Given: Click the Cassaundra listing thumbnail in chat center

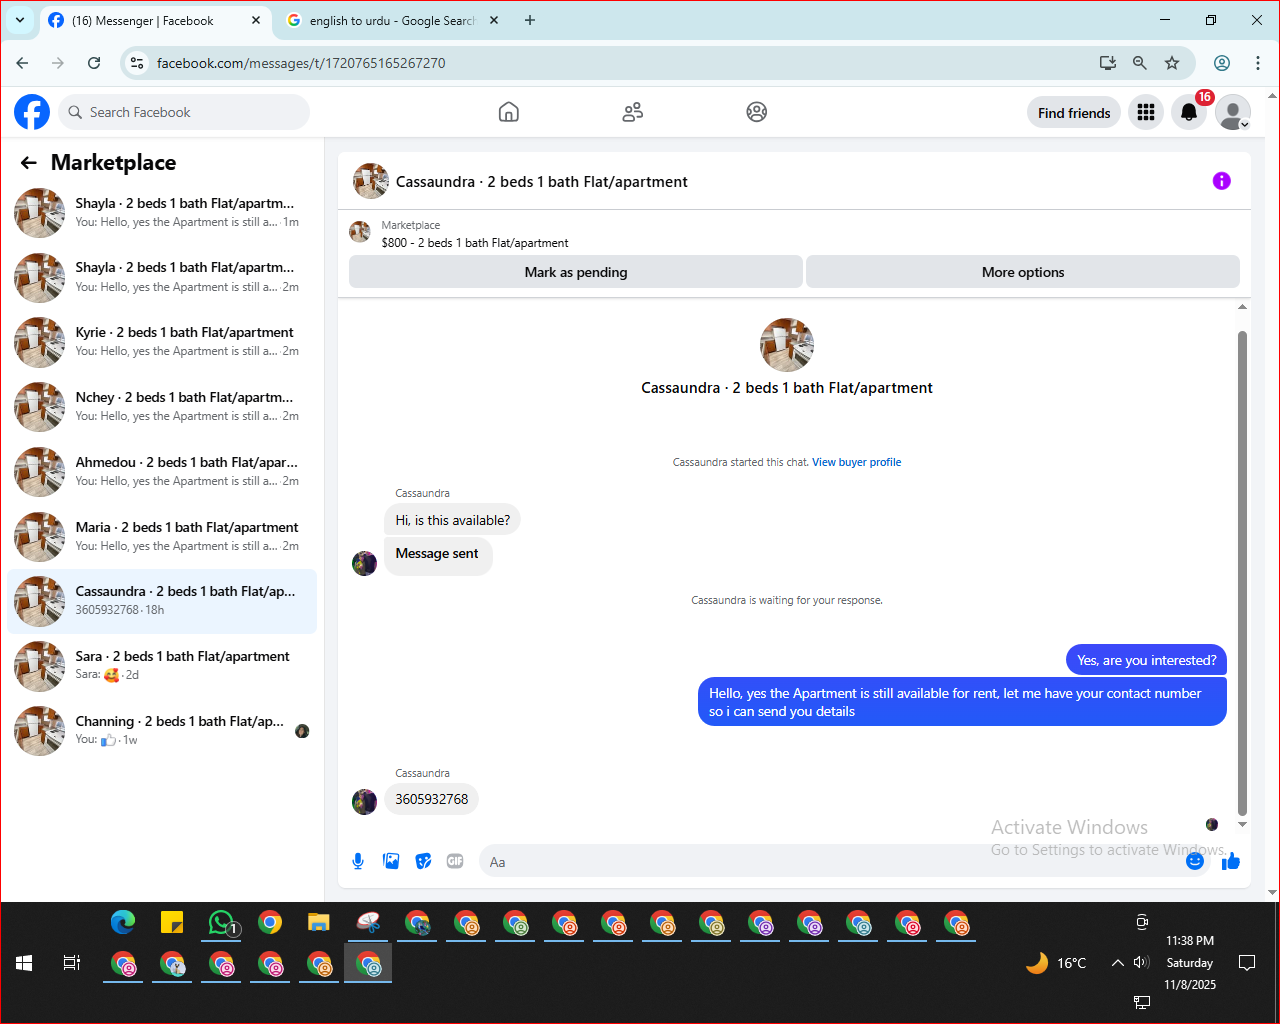Looking at the screenshot, I should (x=787, y=345).
